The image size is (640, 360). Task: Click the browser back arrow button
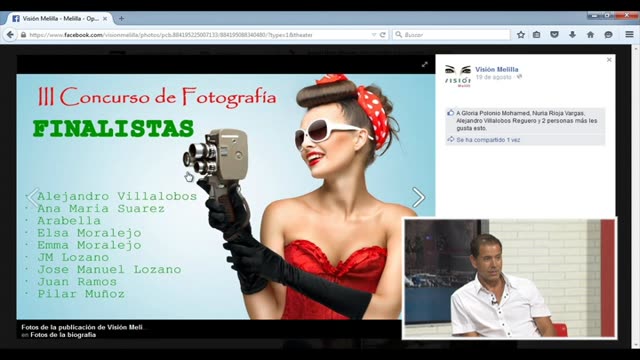(10, 35)
